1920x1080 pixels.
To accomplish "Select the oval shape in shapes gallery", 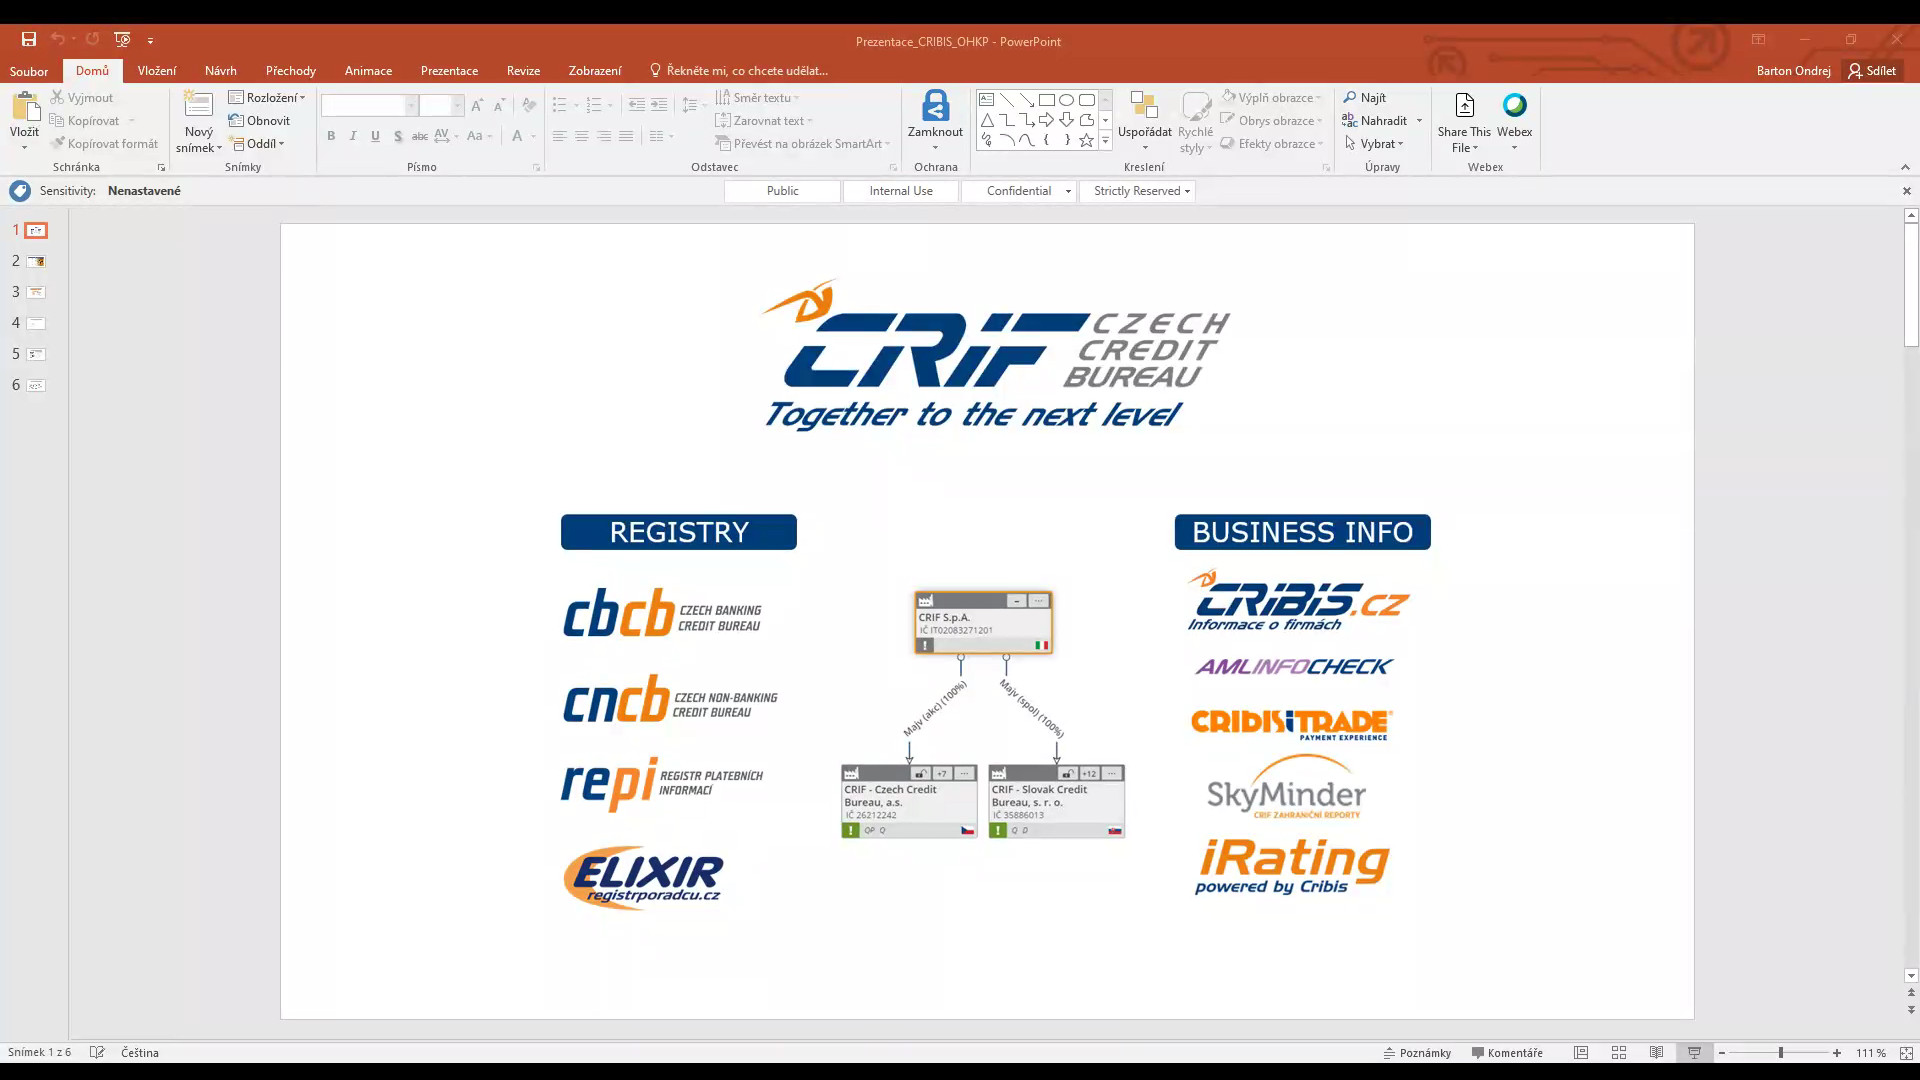I will (1066, 100).
